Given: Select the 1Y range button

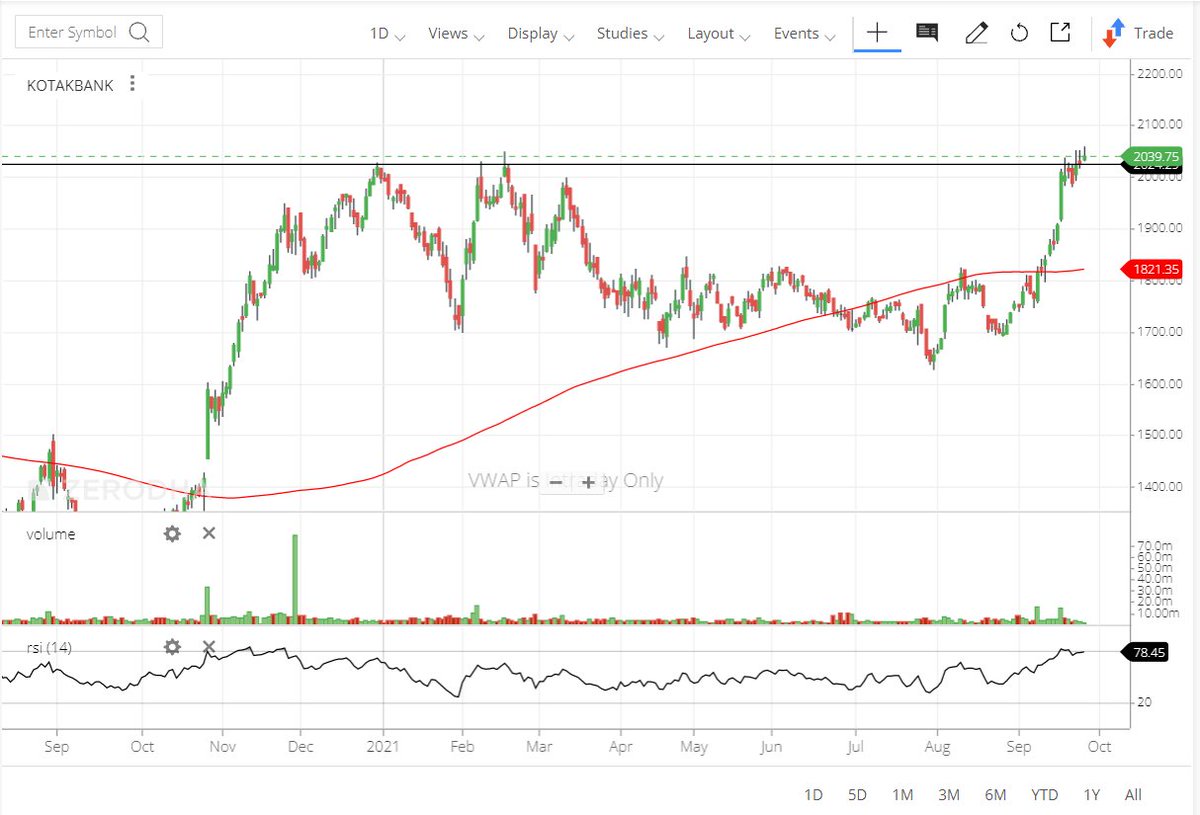Looking at the screenshot, I should point(1092,795).
